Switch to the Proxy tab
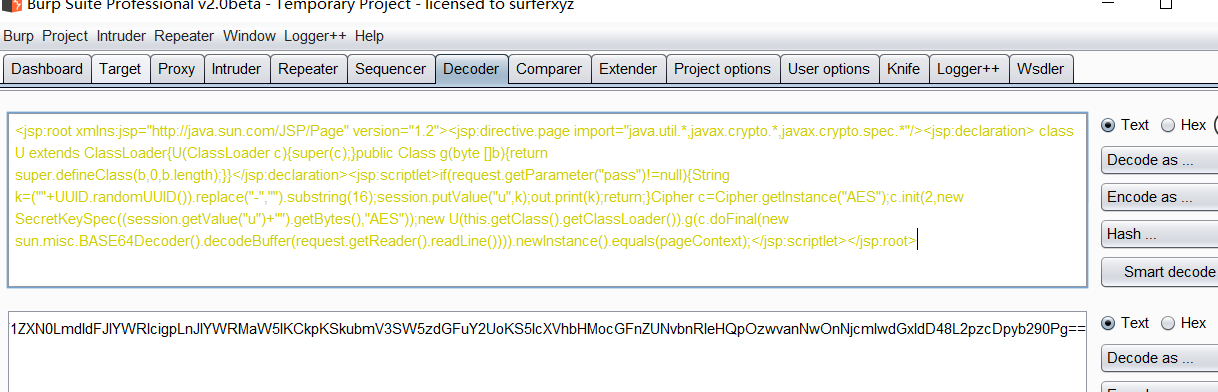This screenshot has width=1218, height=392. 177,69
